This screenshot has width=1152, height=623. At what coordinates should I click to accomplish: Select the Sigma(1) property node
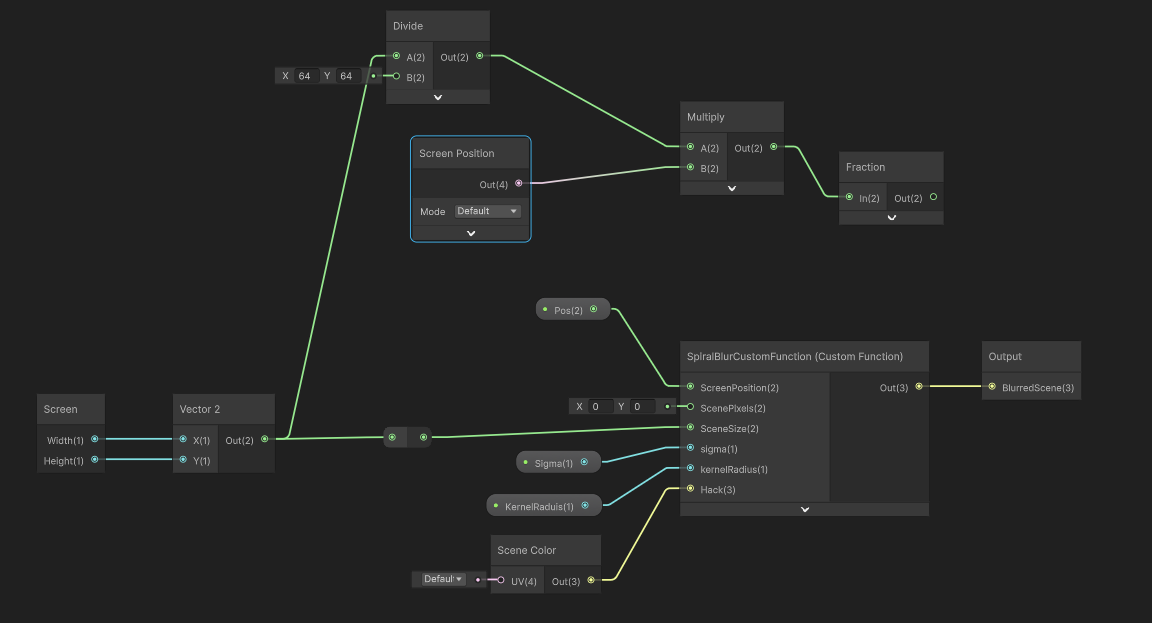pos(554,462)
